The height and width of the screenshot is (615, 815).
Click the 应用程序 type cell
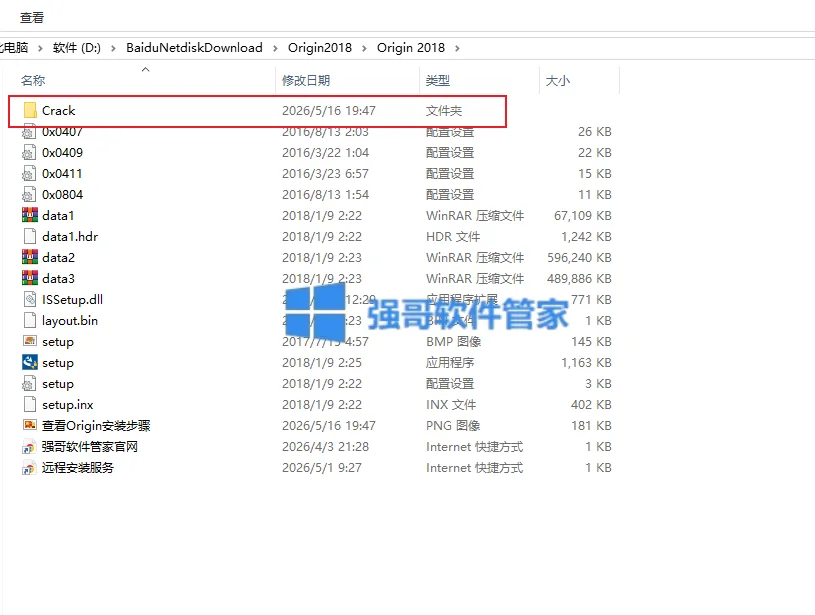tap(450, 362)
